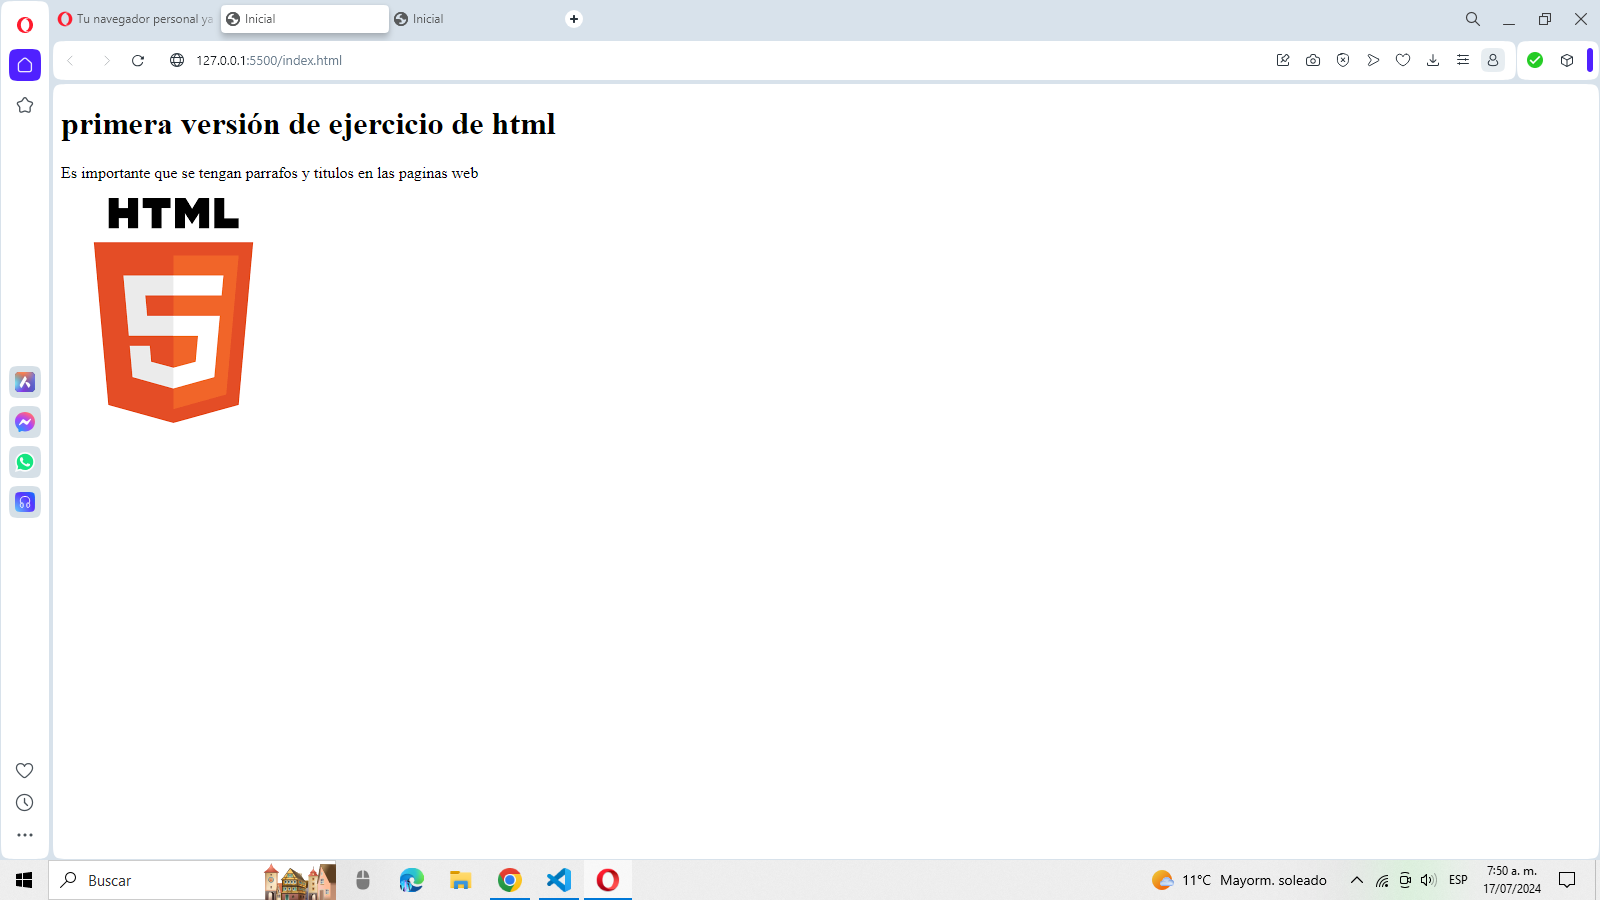The height and width of the screenshot is (900, 1600).
Task: Open the Windows Start menu
Action: tap(24, 880)
